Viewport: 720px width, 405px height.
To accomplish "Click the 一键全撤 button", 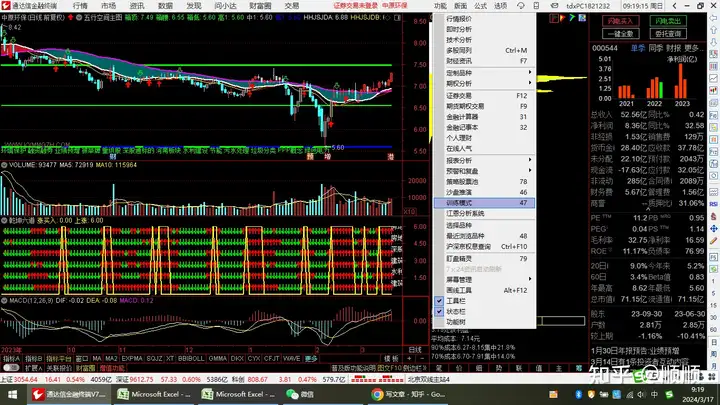I will [620, 34].
